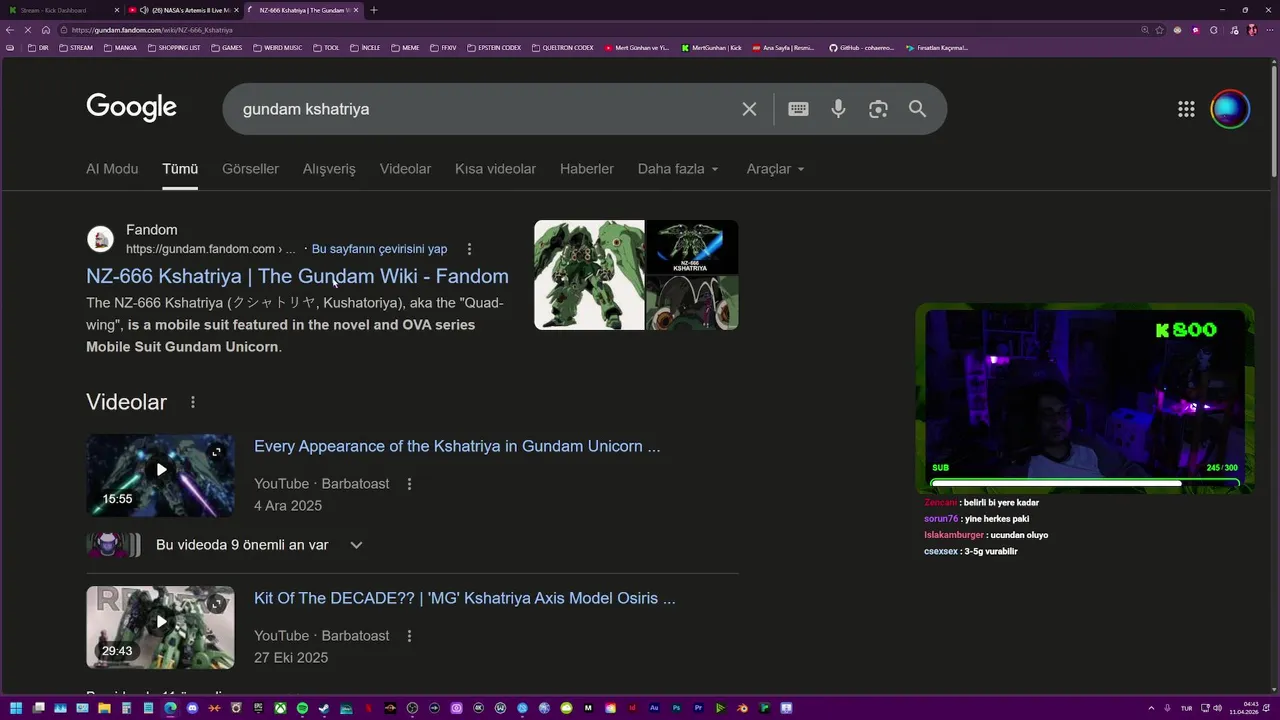Open the Araçlar tools dropdown
Image resolution: width=1280 pixels, height=720 pixels.
point(776,169)
